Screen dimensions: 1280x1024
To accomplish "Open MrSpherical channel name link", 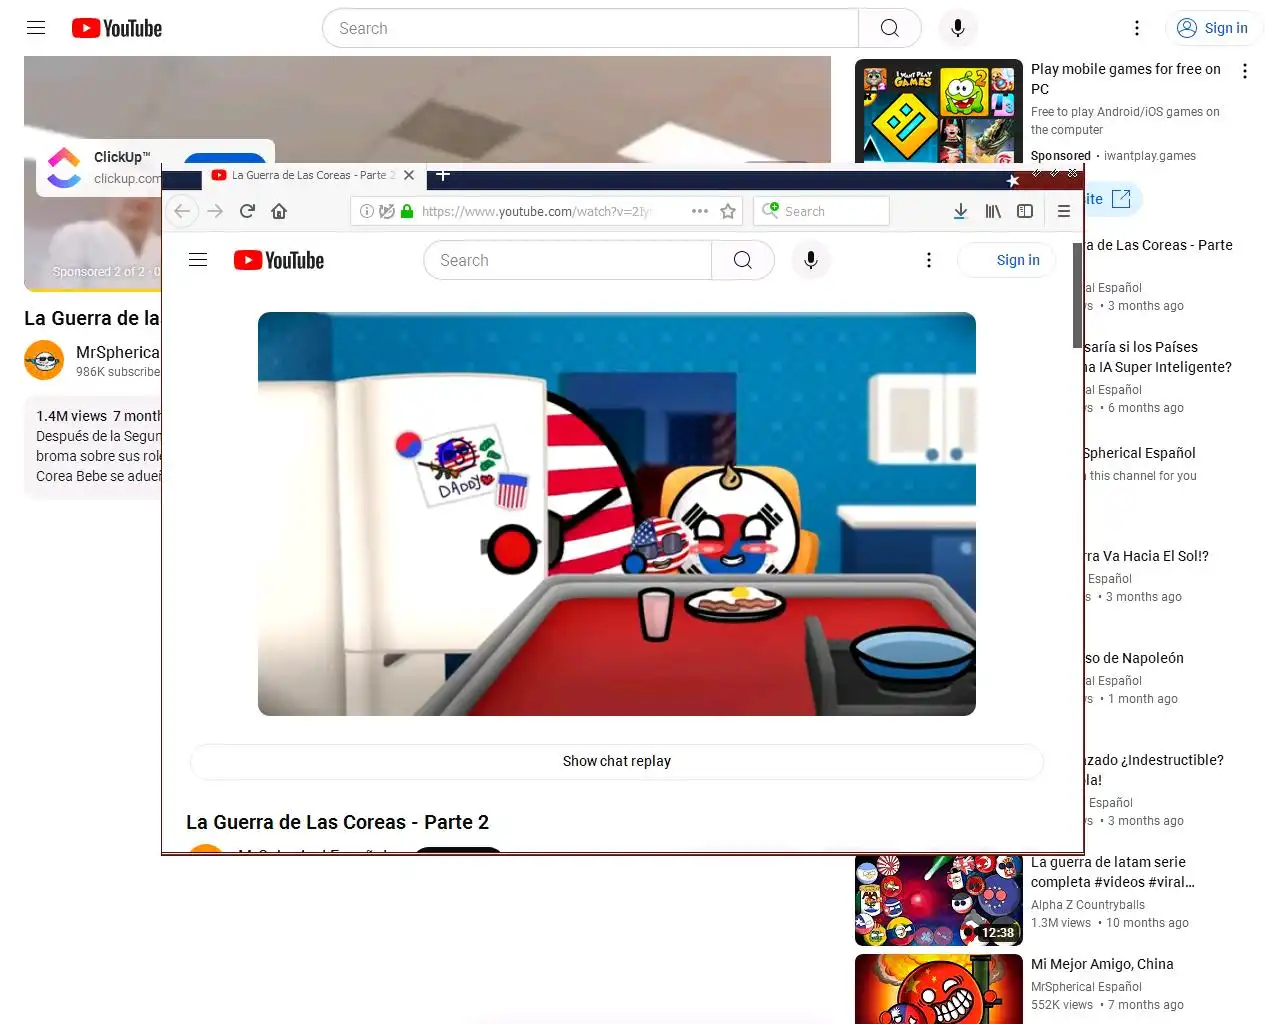I will pyautogui.click(x=118, y=352).
